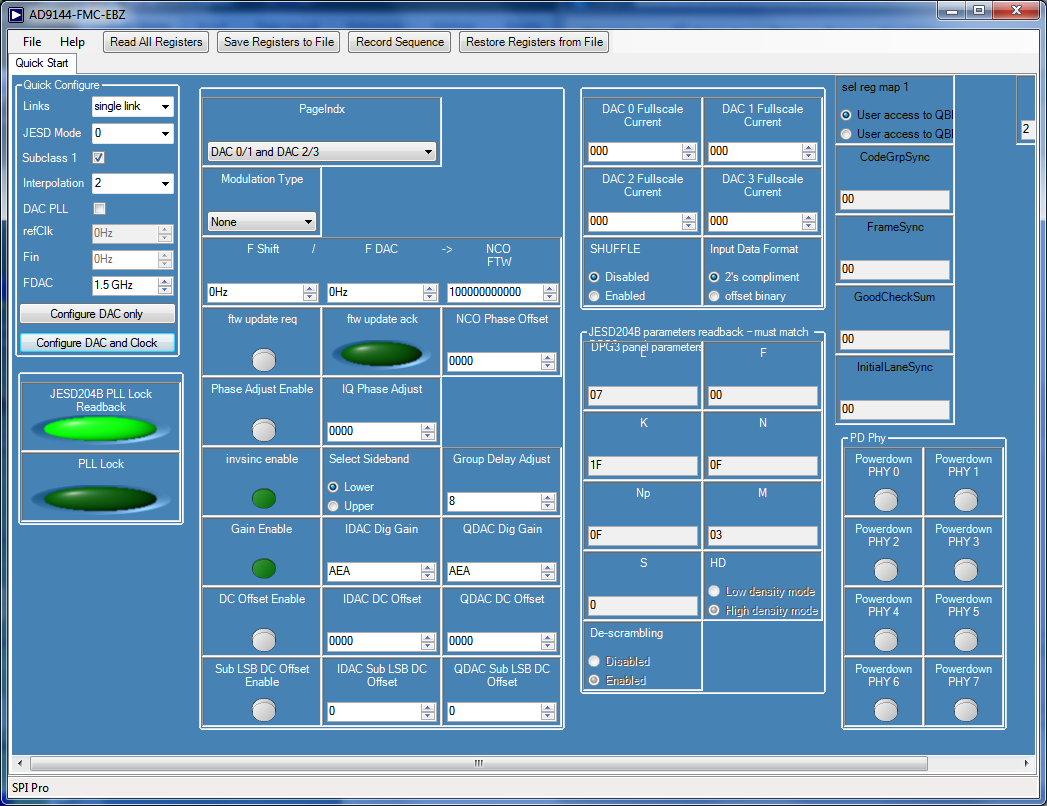The image size is (1047, 806).
Task: Click the Phase Adjust Enable round button
Action: tap(262, 429)
